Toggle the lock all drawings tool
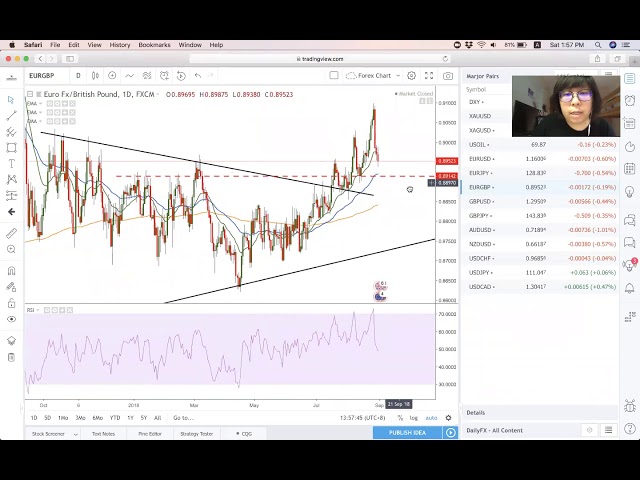 [x=11, y=305]
